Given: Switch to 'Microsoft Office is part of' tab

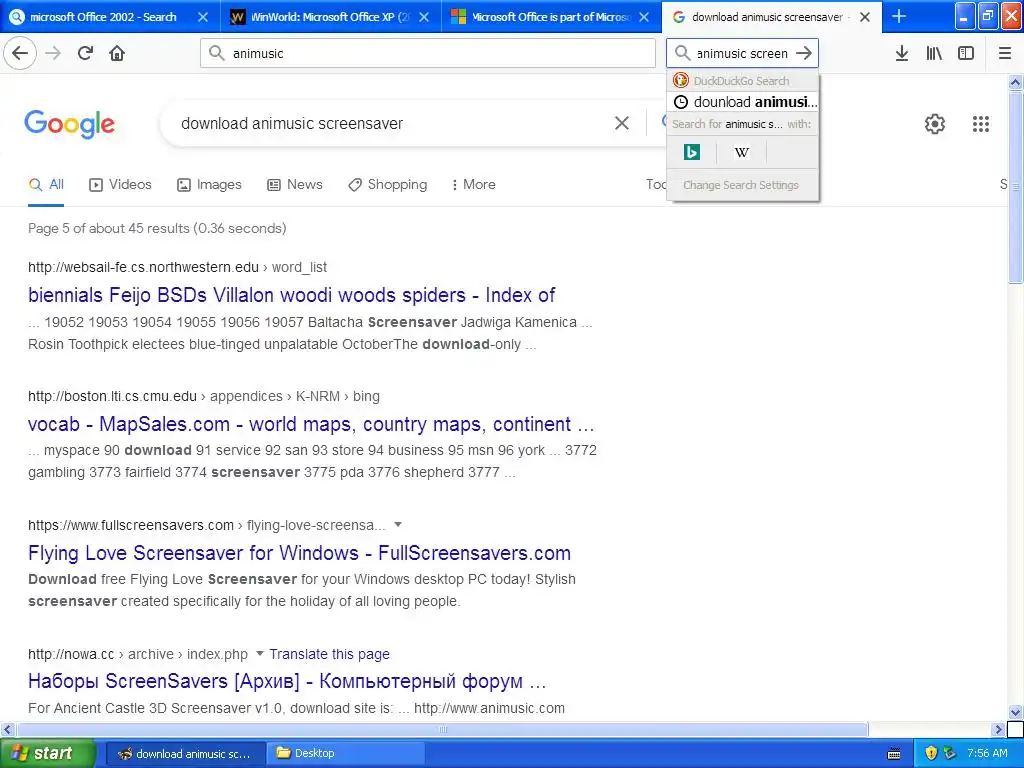Looking at the screenshot, I should click(541, 17).
